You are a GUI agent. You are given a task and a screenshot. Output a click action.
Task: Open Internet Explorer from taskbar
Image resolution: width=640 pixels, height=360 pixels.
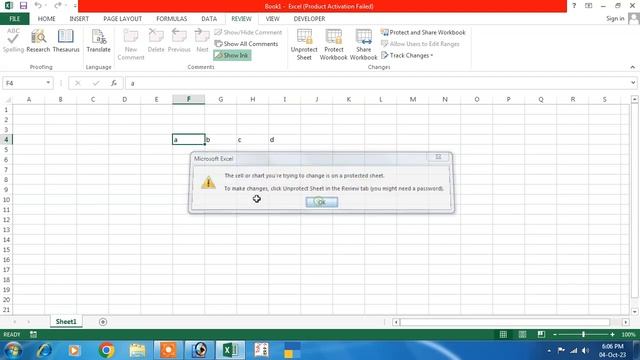pos(44,350)
